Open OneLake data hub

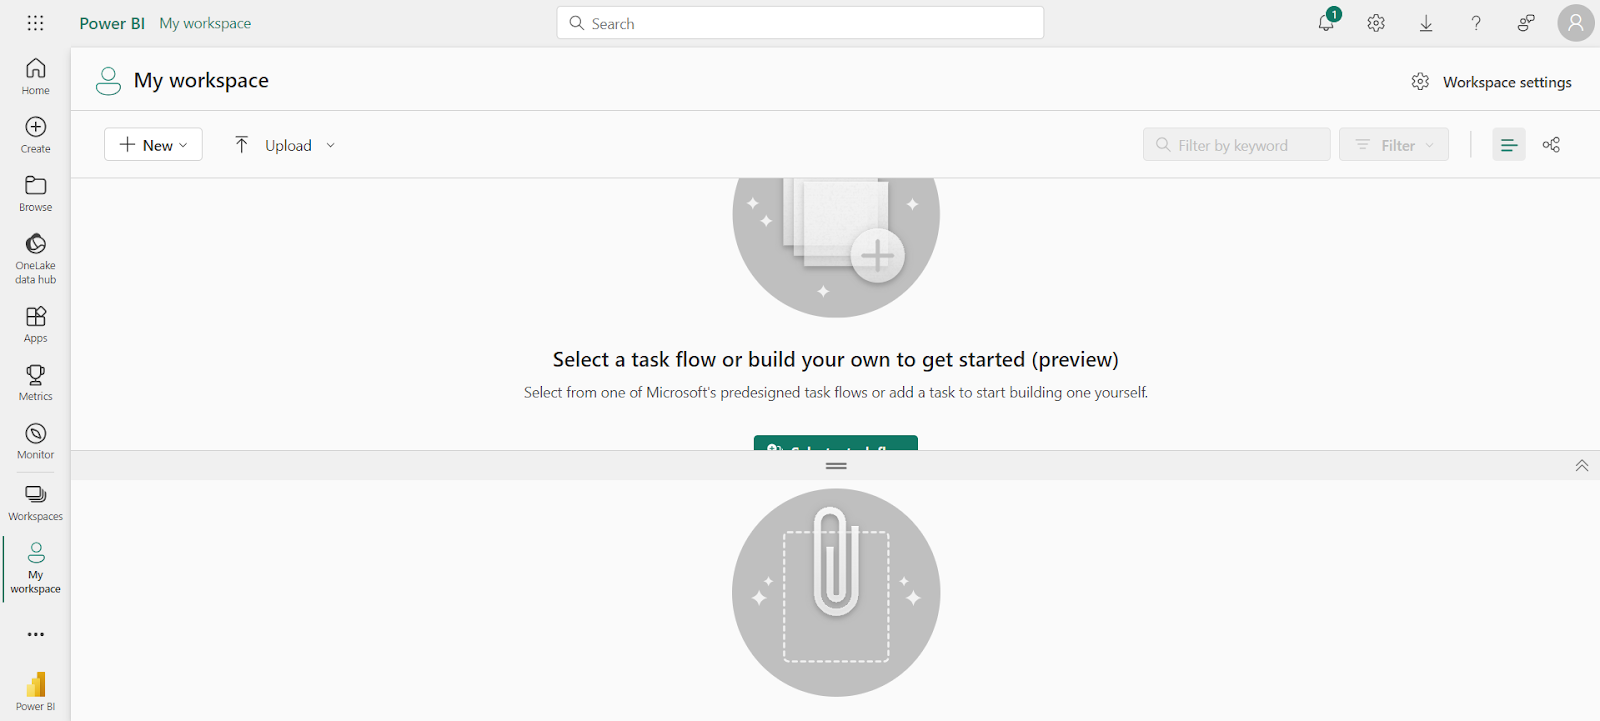(x=35, y=259)
